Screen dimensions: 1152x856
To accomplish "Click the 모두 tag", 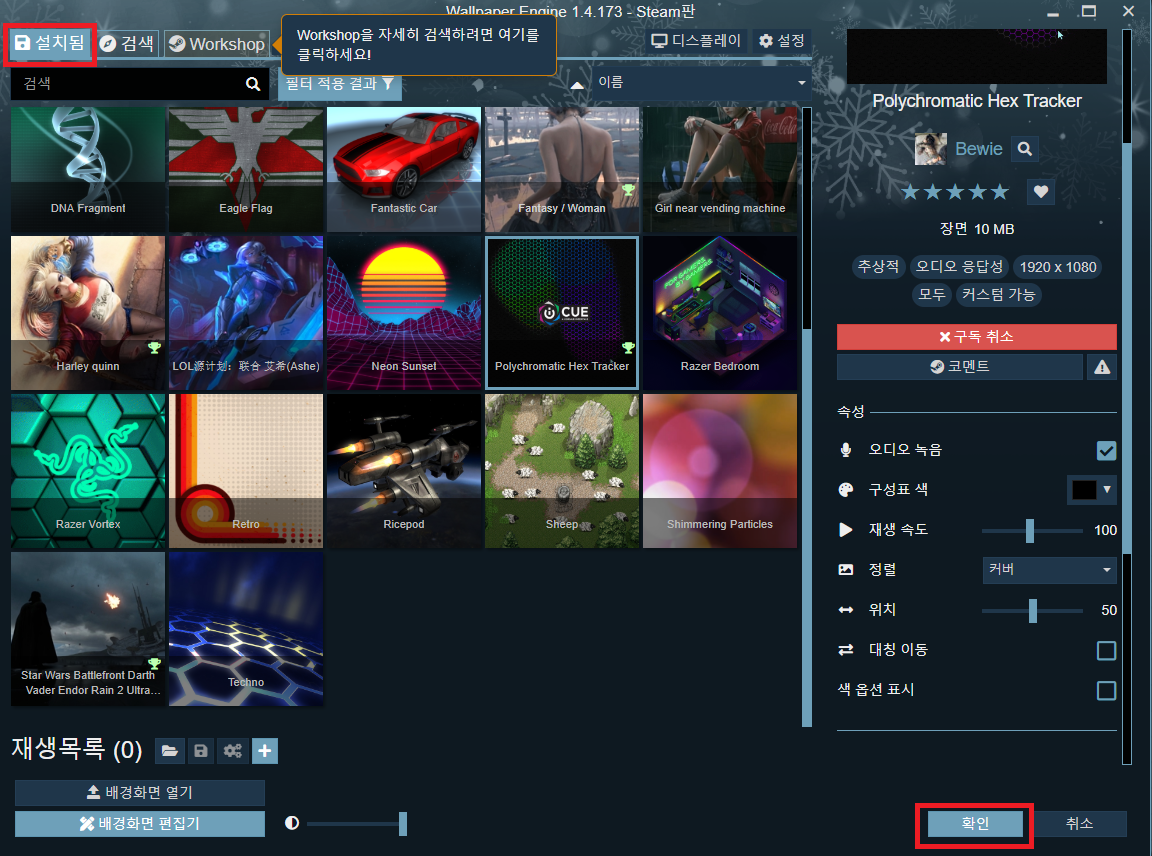I will [932, 295].
